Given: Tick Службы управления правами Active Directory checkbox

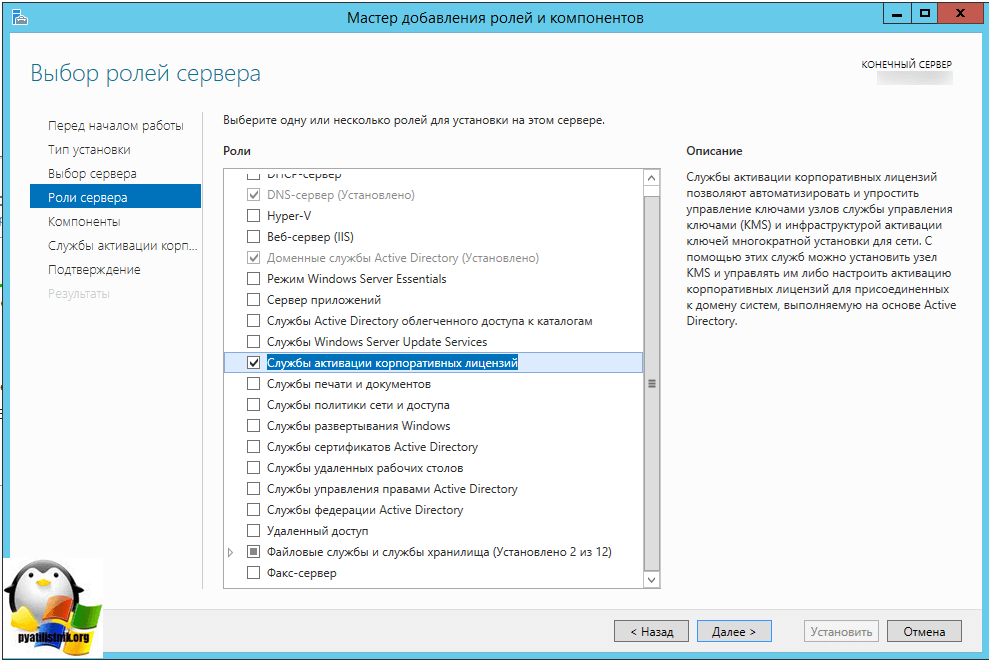Looking at the screenshot, I should (254, 489).
